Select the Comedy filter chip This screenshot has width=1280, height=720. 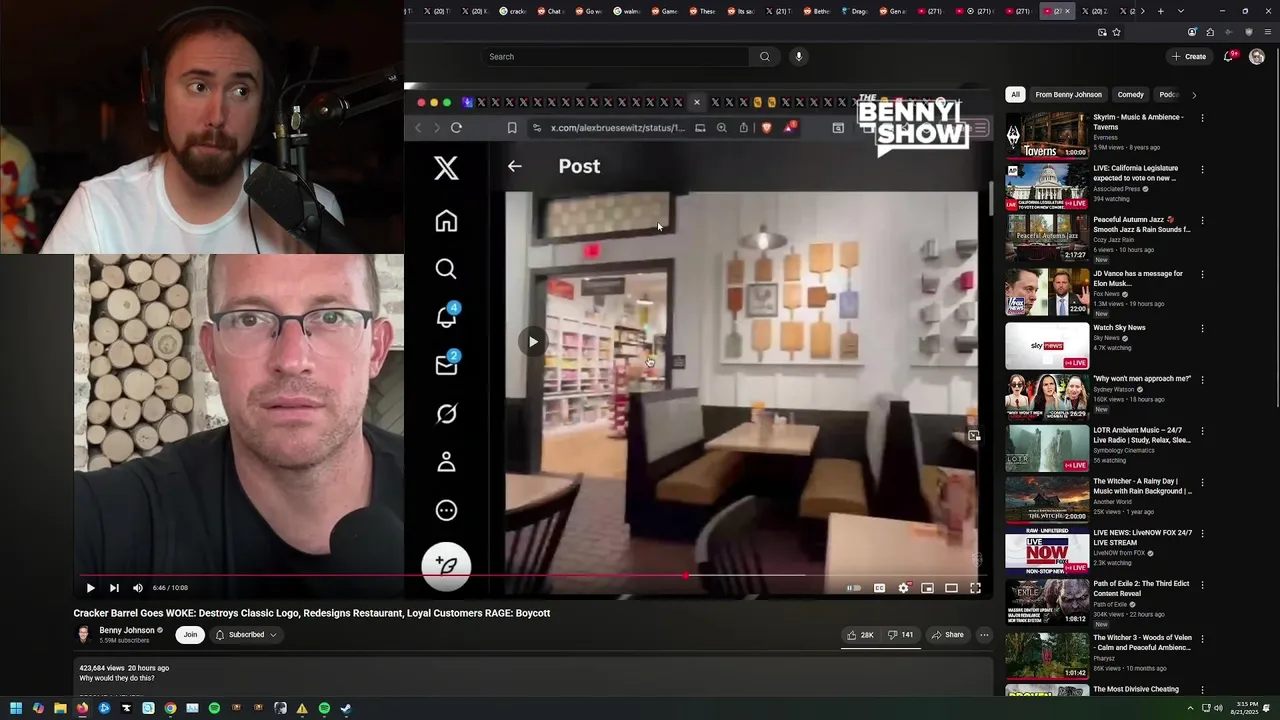click(x=1131, y=95)
